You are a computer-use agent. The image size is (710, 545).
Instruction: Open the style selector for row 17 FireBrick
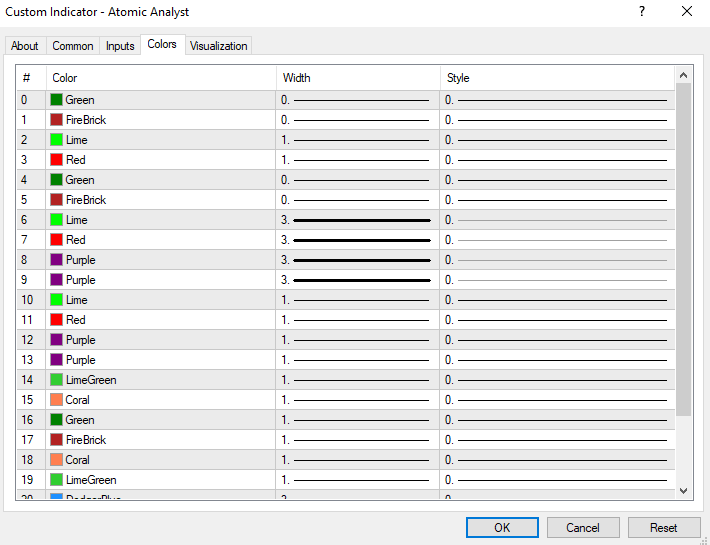pos(556,440)
